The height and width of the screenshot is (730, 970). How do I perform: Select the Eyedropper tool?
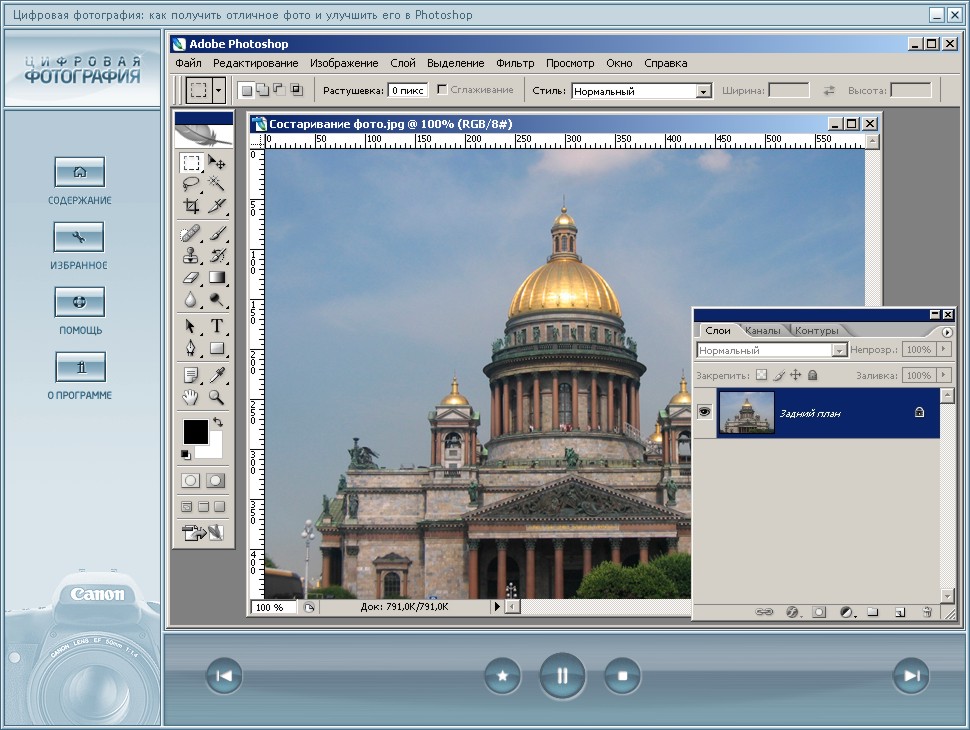[x=216, y=375]
